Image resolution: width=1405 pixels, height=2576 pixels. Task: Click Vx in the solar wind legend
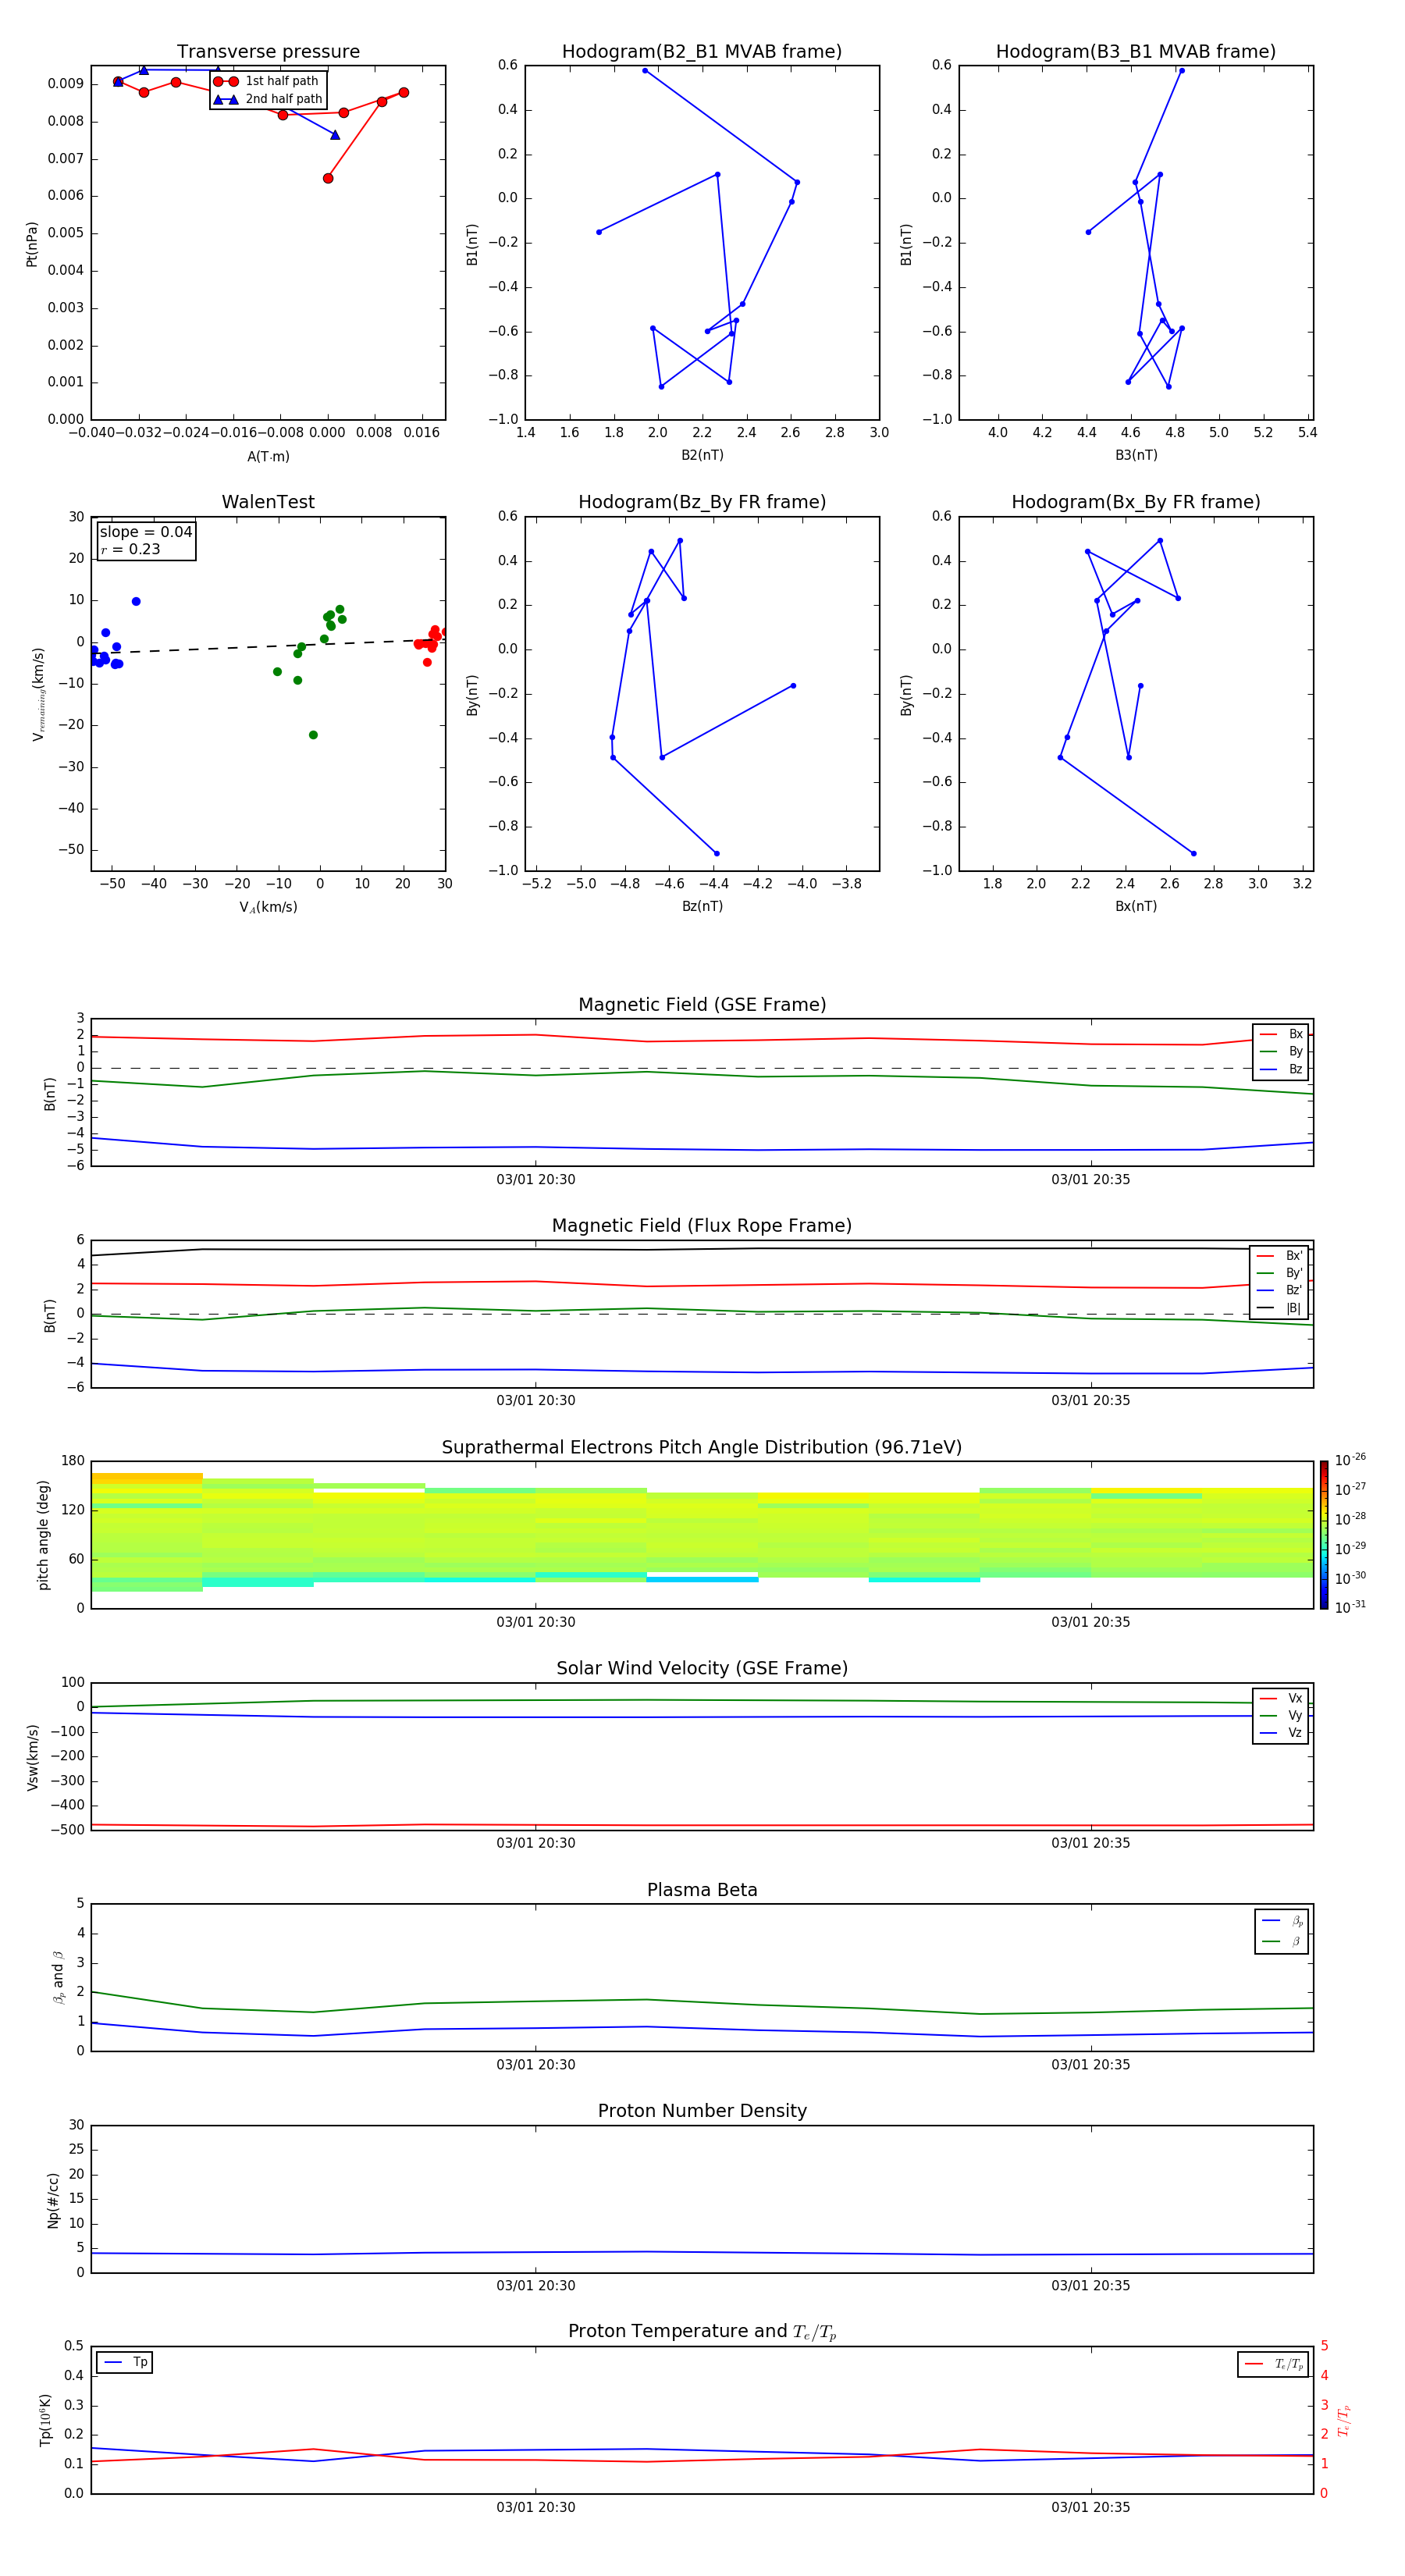point(1281,1698)
